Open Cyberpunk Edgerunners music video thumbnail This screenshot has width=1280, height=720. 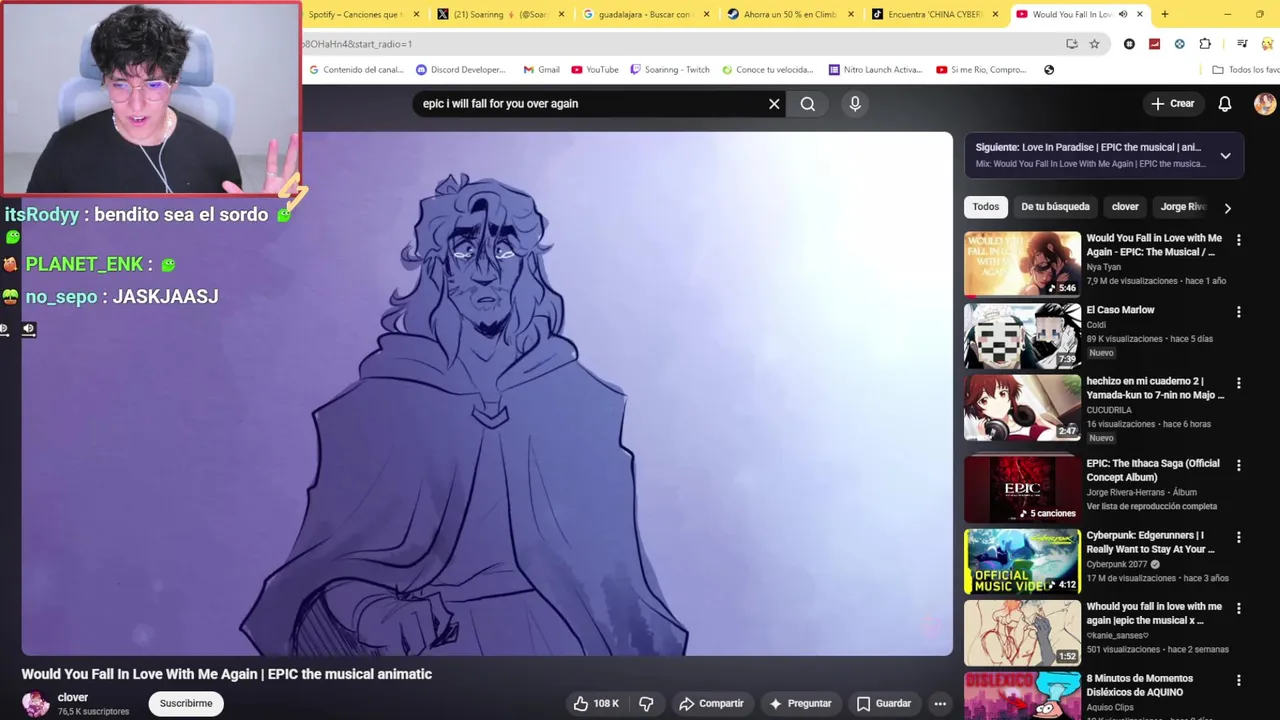(x=1022, y=561)
